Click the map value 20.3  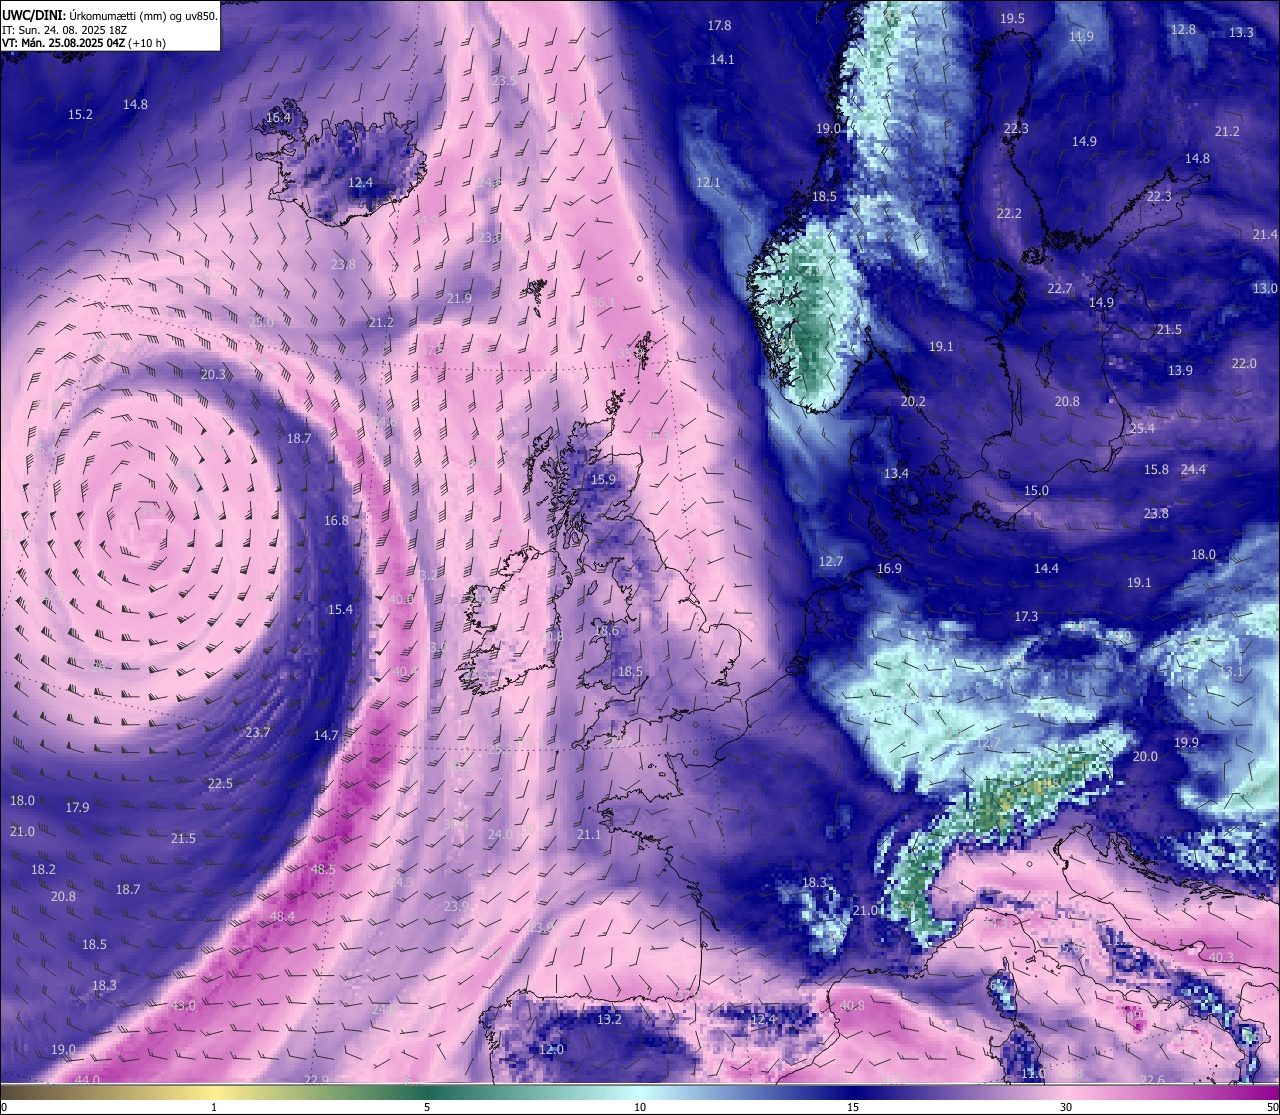pyautogui.click(x=213, y=375)
